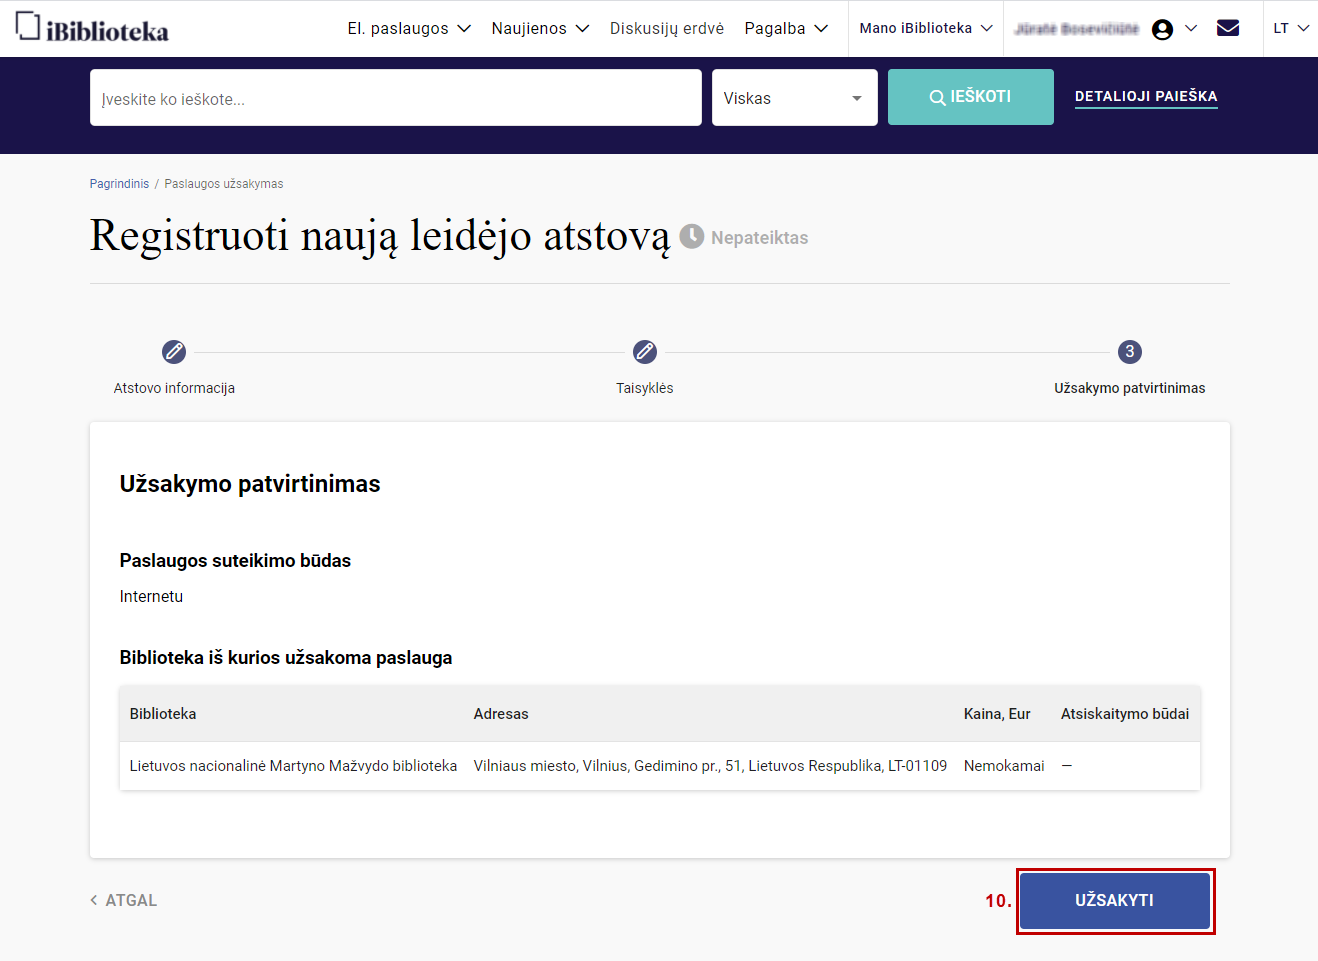Image resolution: width=1318 pixels, height=961 pixels.
Task: Click the IEŠKOTI search button
Action: (x=971, y=97)
